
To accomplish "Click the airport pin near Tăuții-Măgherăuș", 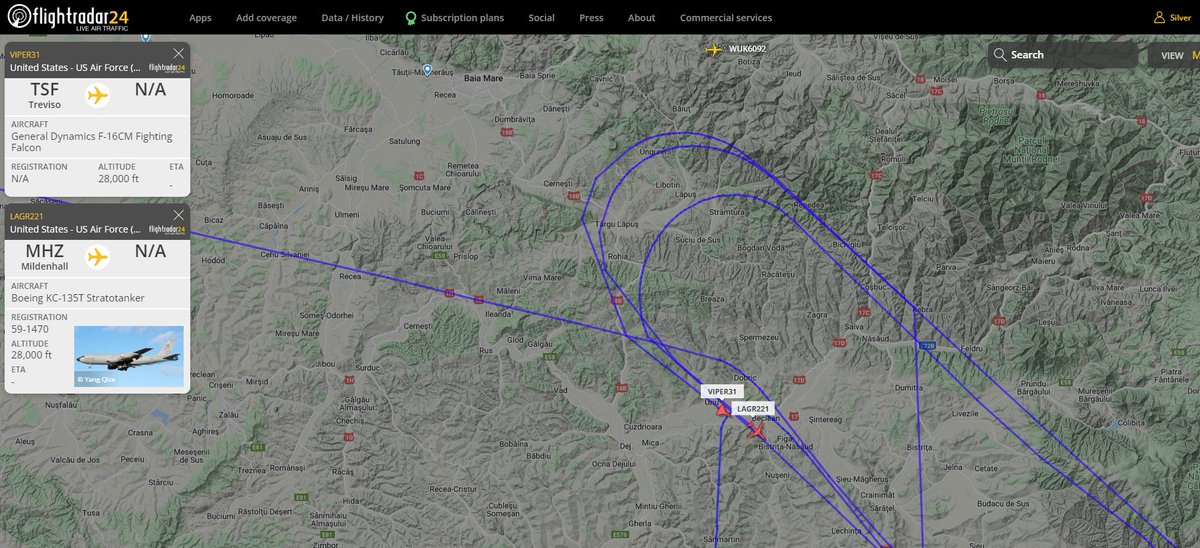I will [428, 69].
